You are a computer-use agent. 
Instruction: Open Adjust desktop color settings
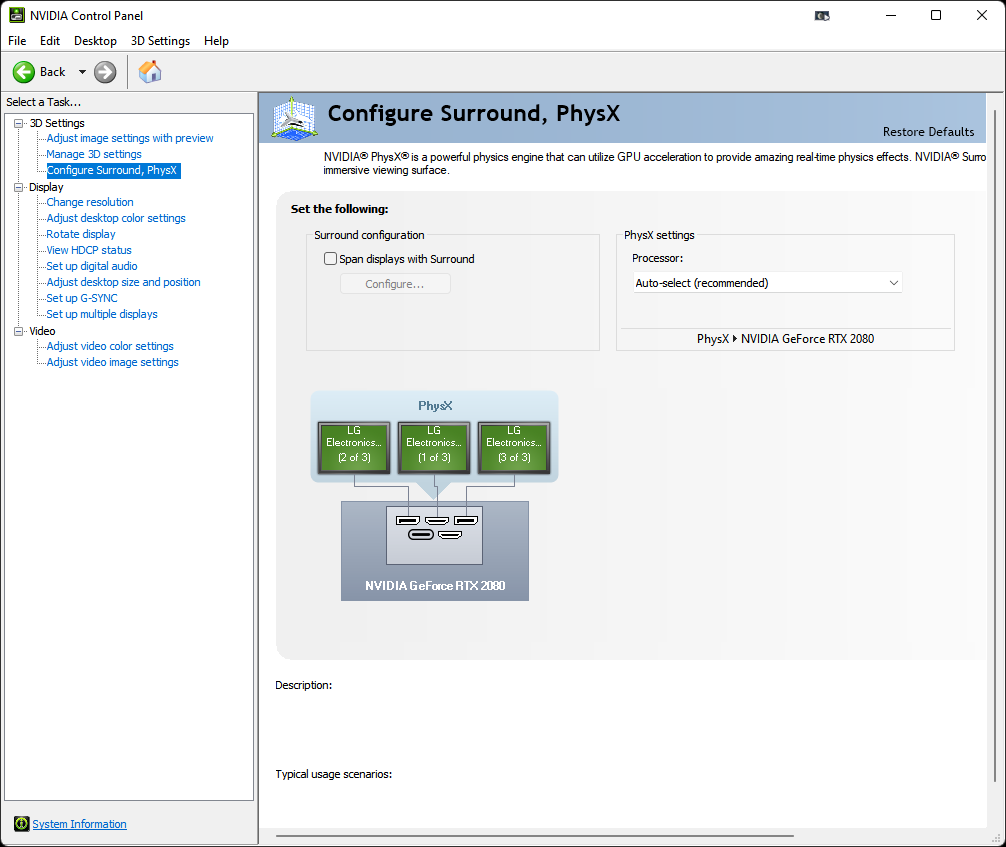click(x=115, y=218)
